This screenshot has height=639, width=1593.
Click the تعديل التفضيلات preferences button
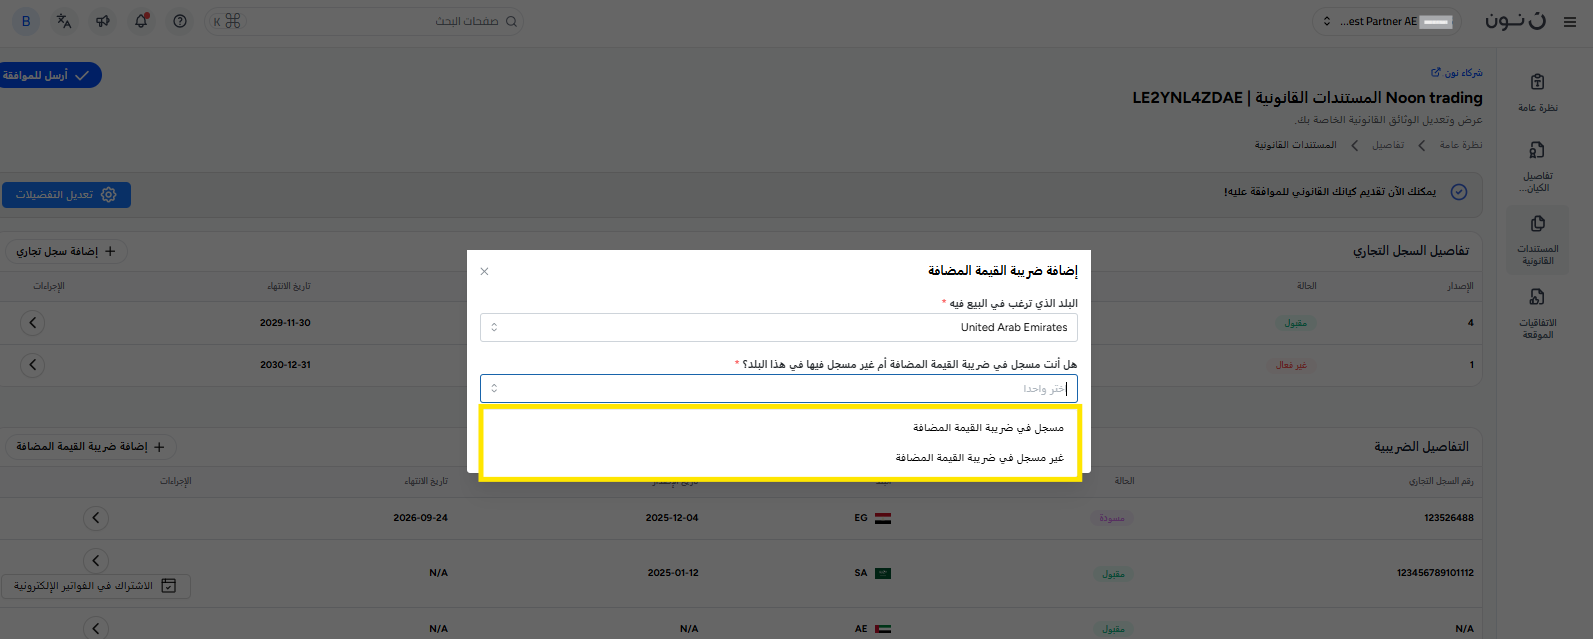click(66, 195)
